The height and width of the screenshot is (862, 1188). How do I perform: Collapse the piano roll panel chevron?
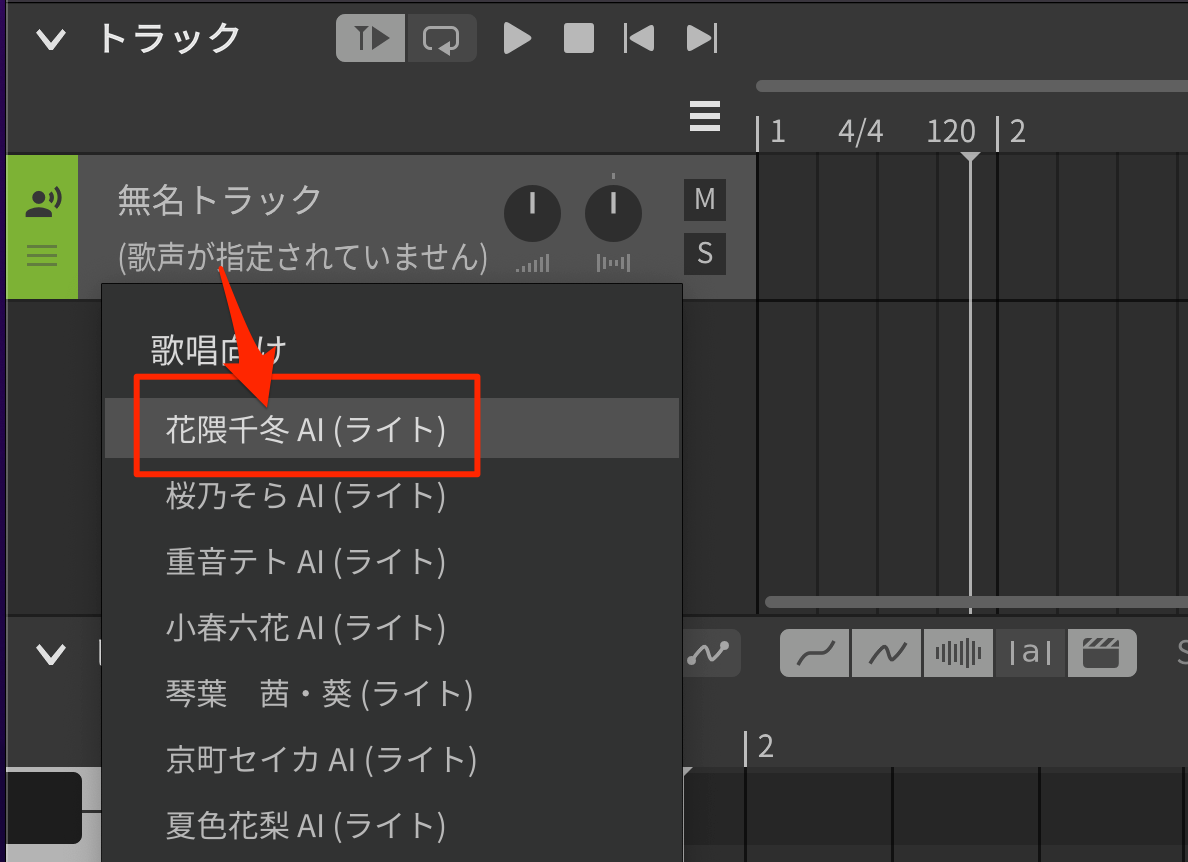pyautogui.click(x=51, y=653)
